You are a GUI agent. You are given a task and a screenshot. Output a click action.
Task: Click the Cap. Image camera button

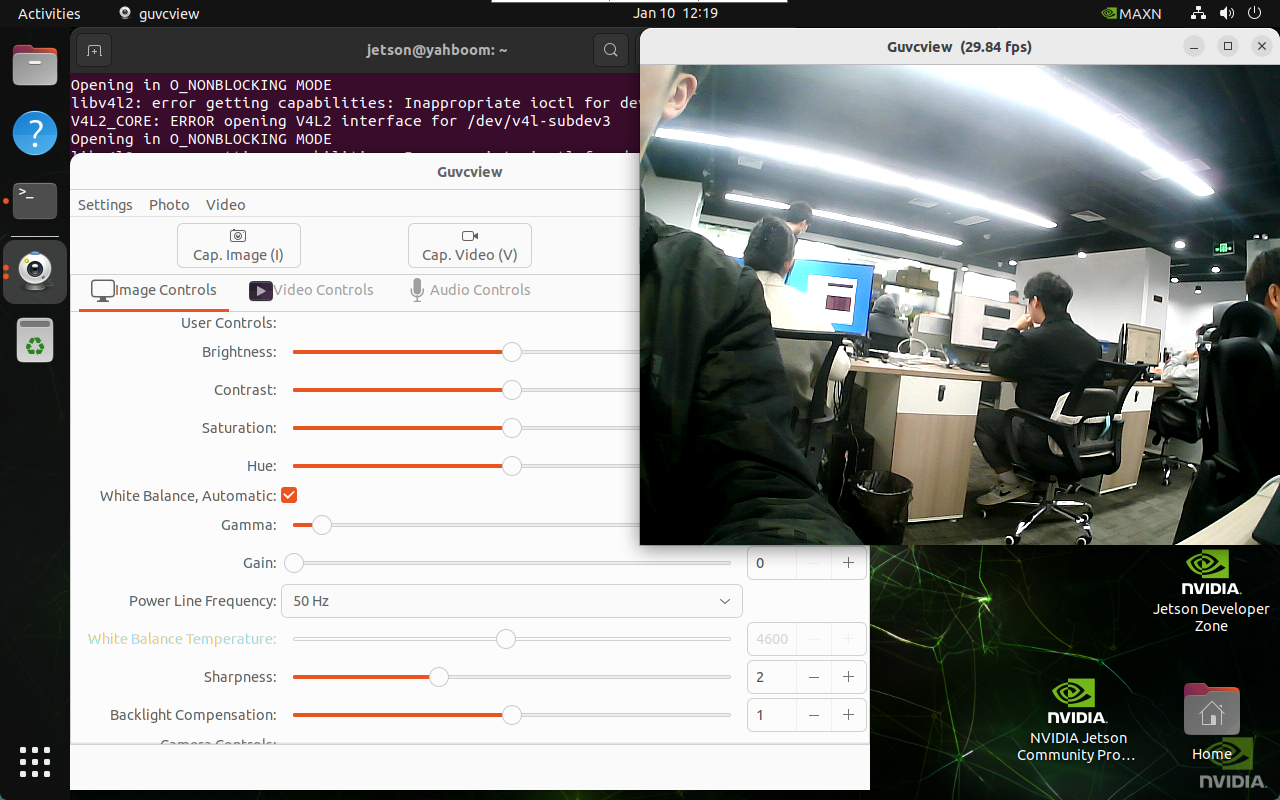(238, 245)
